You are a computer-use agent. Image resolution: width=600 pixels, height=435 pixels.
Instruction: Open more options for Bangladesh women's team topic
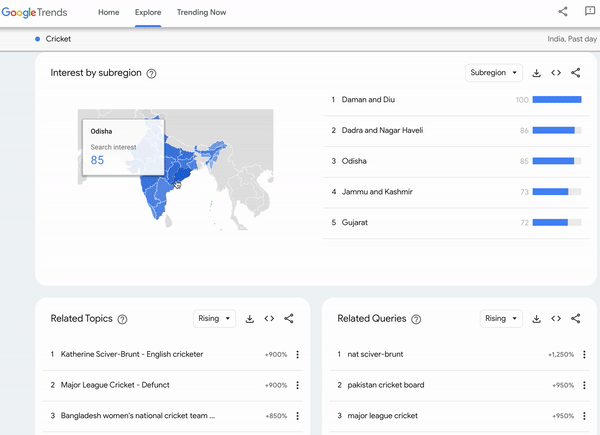(297, 416)
